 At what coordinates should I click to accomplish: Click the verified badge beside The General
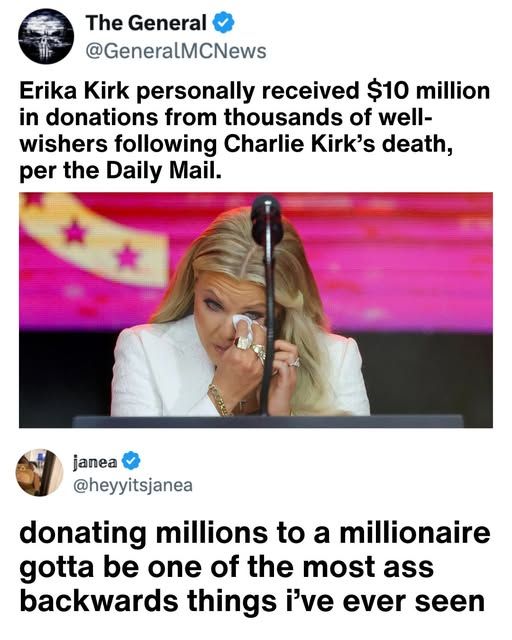click(224, 22)
